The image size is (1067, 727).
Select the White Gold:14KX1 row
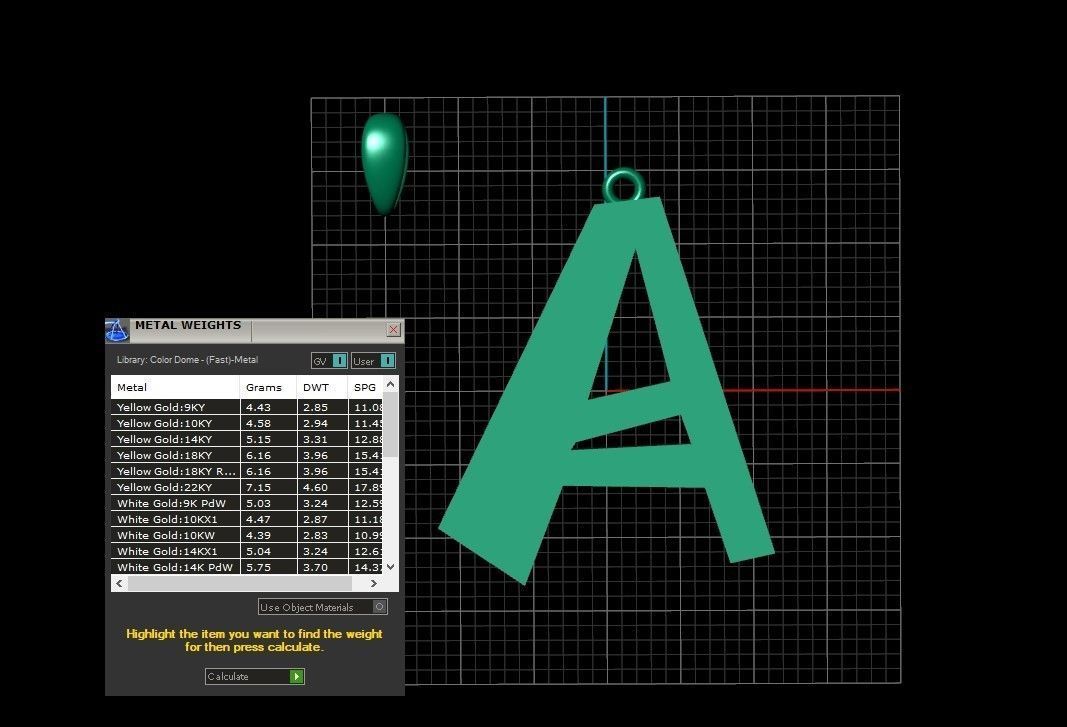tap(247, 551)
